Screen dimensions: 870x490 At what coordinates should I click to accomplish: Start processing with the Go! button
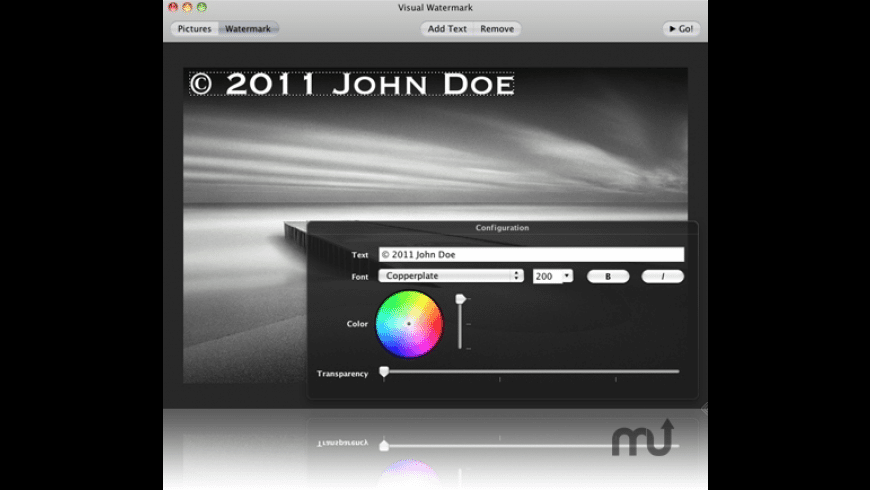pos(681,29)
